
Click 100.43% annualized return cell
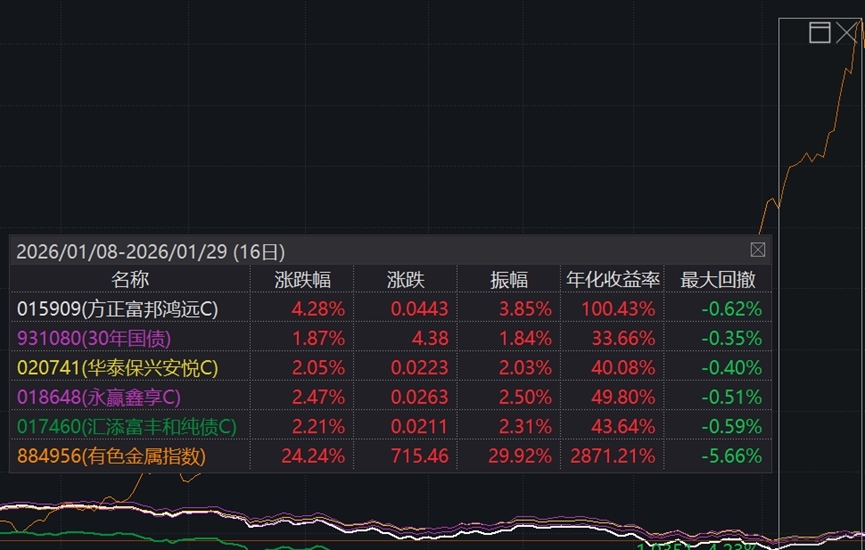618,308
